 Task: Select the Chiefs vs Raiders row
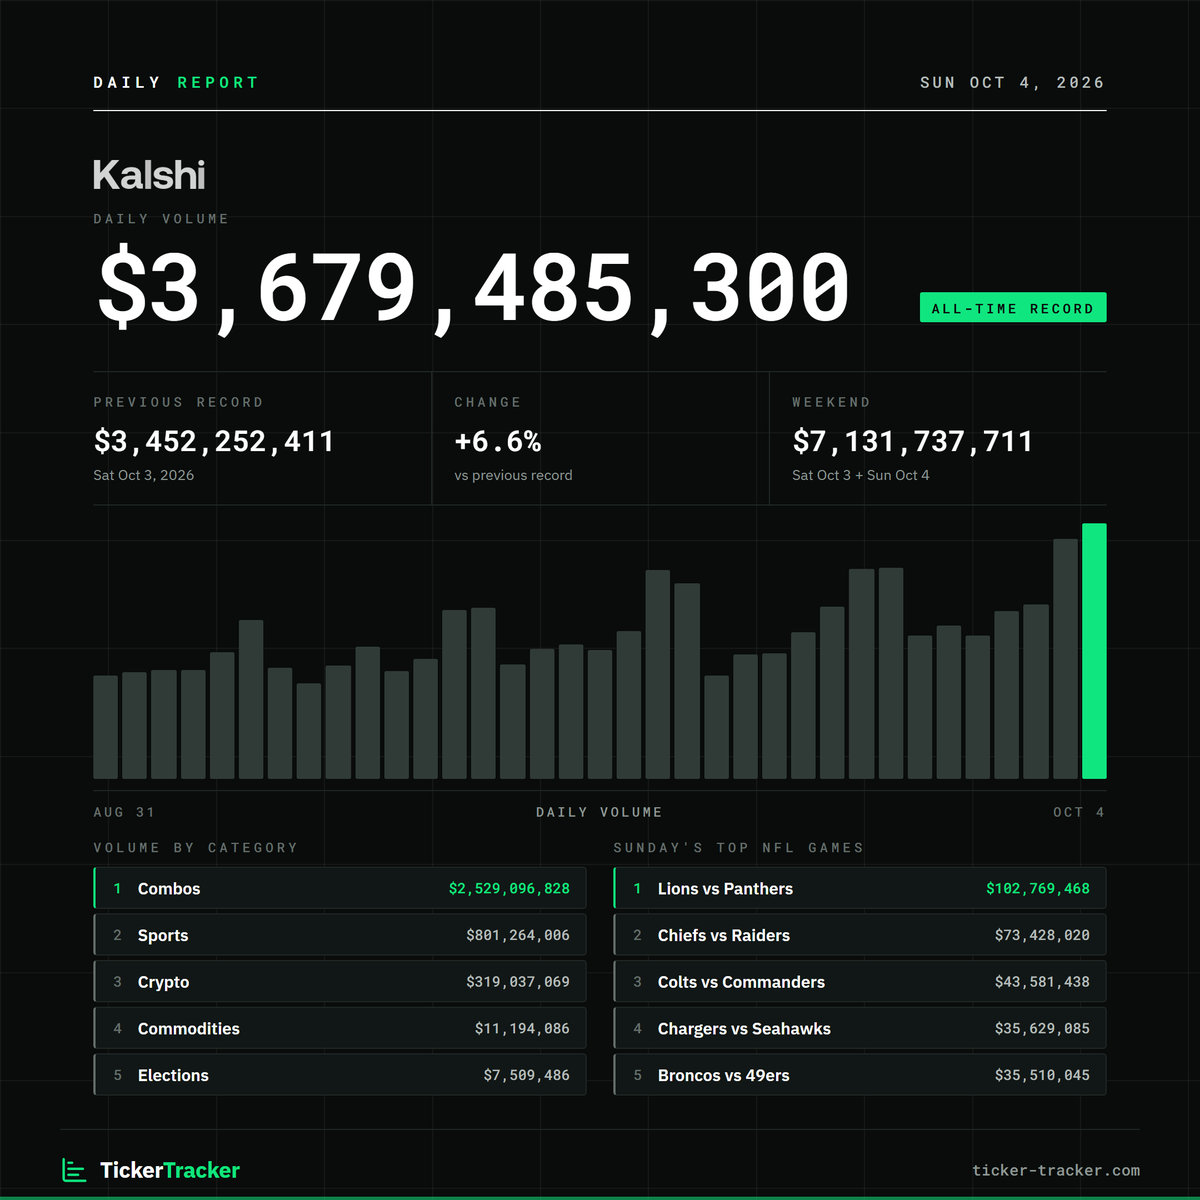point(860,935)
